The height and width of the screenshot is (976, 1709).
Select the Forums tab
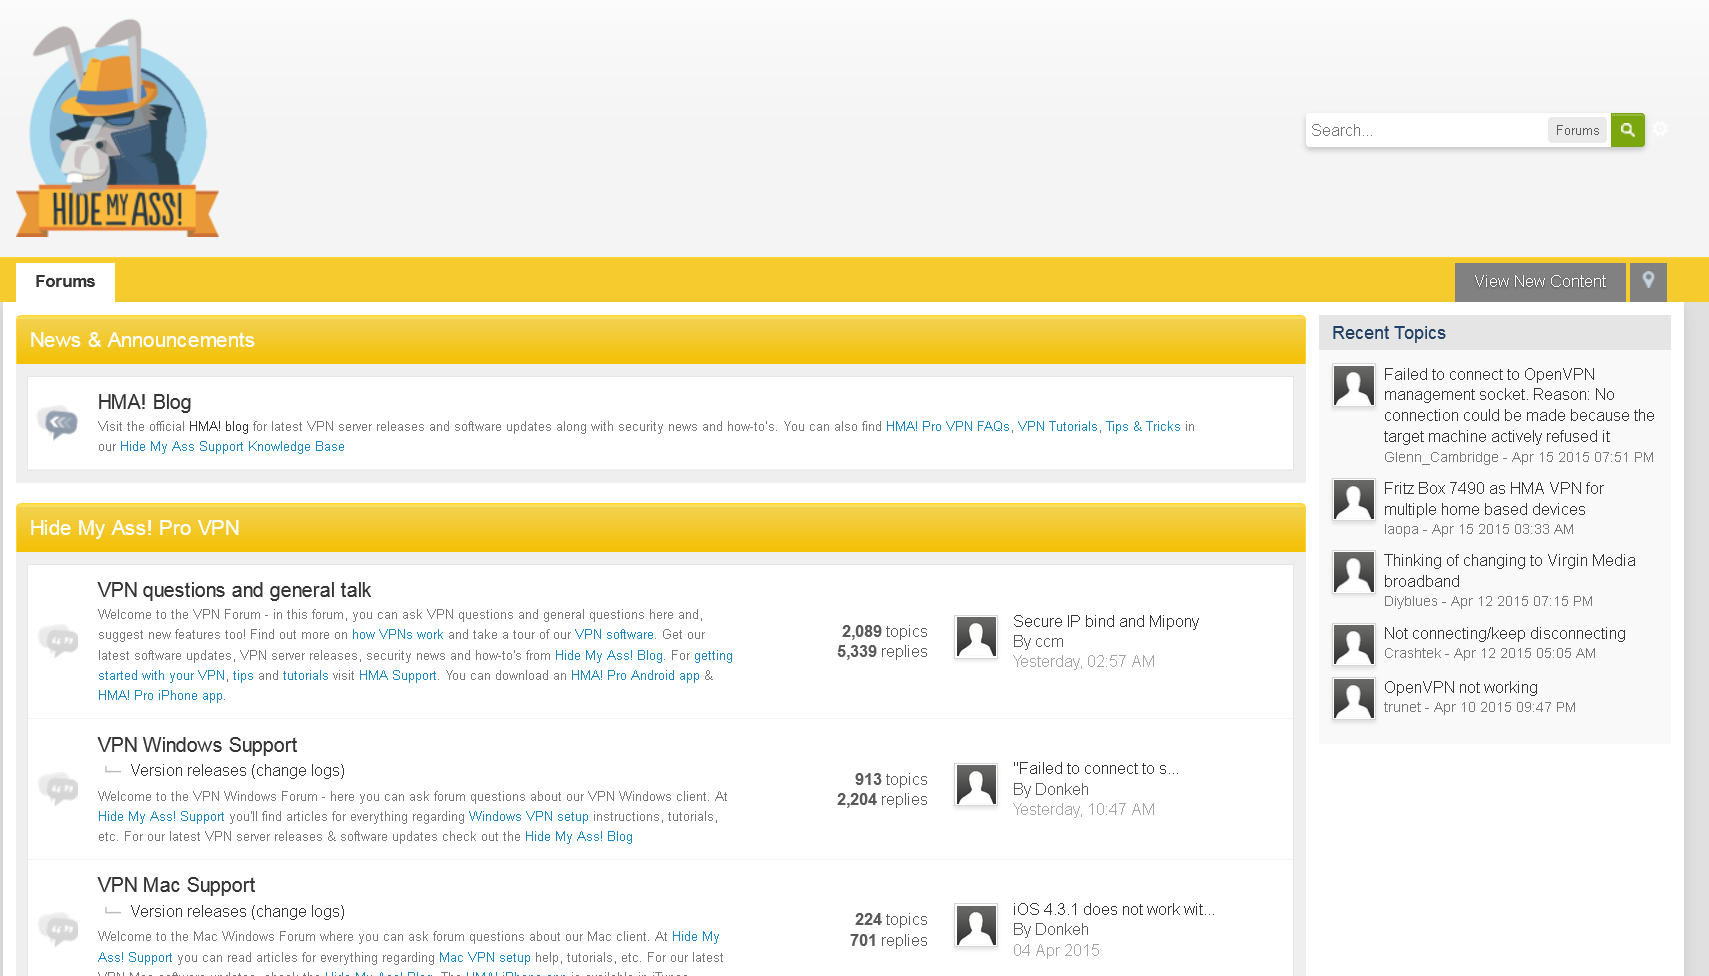coord(65,282)
